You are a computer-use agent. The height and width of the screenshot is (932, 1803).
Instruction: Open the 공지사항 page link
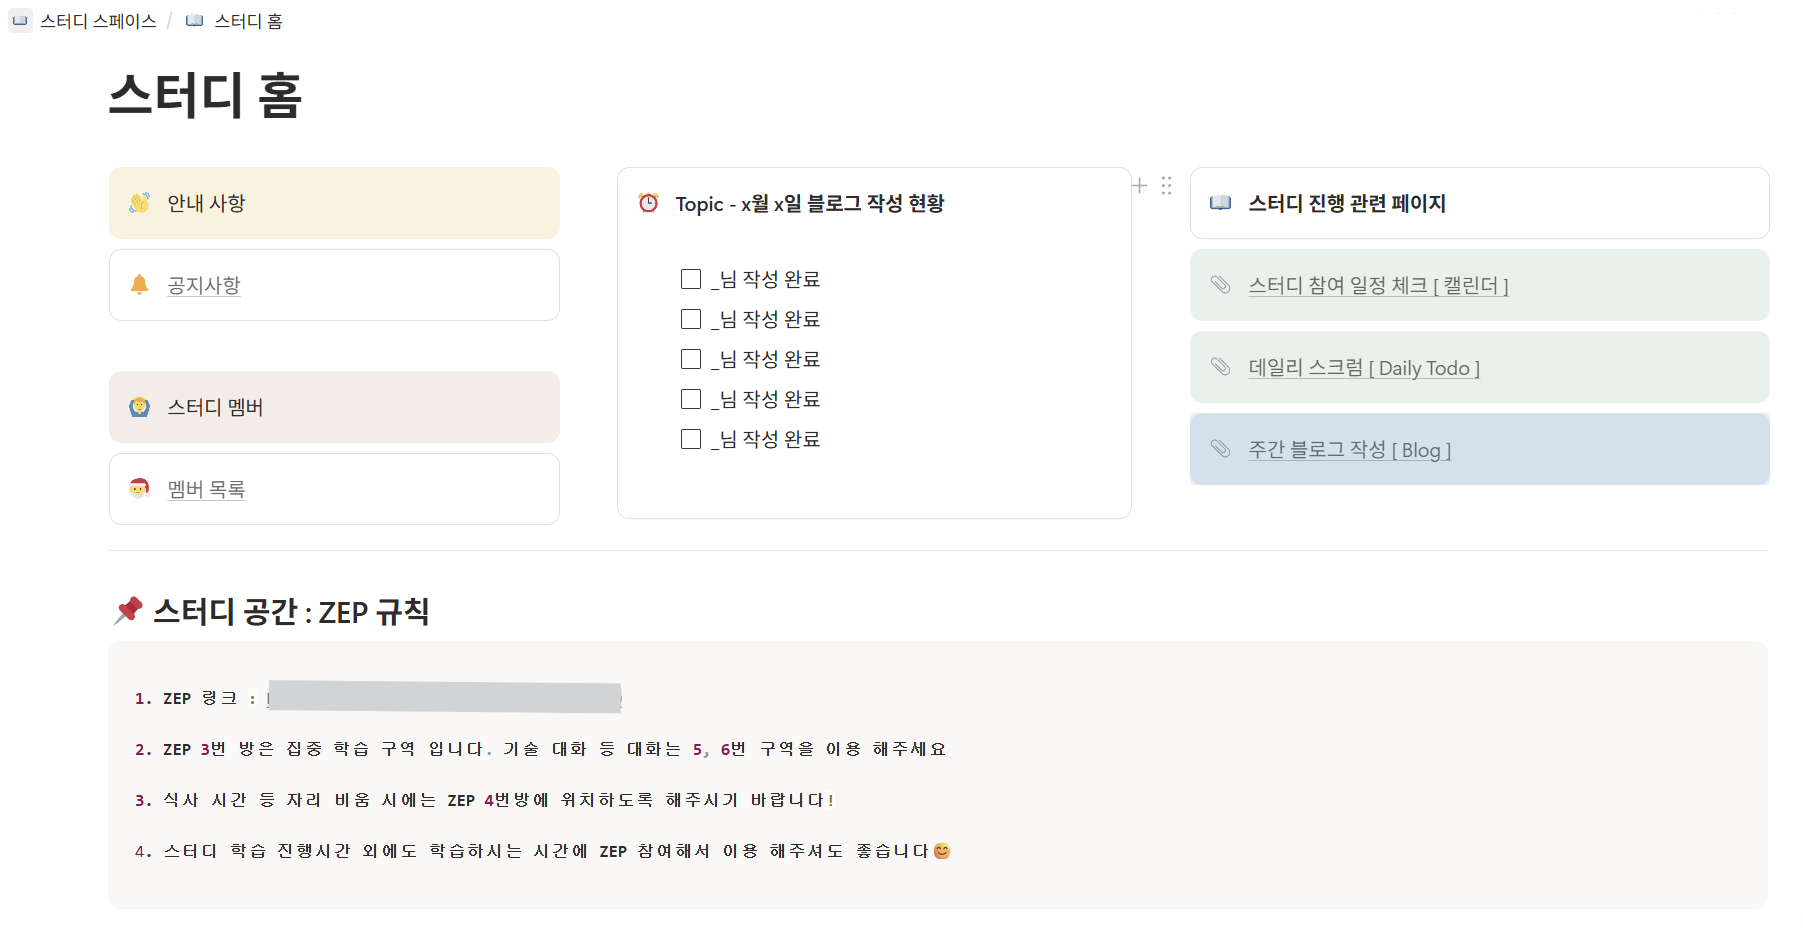point(204,285)
